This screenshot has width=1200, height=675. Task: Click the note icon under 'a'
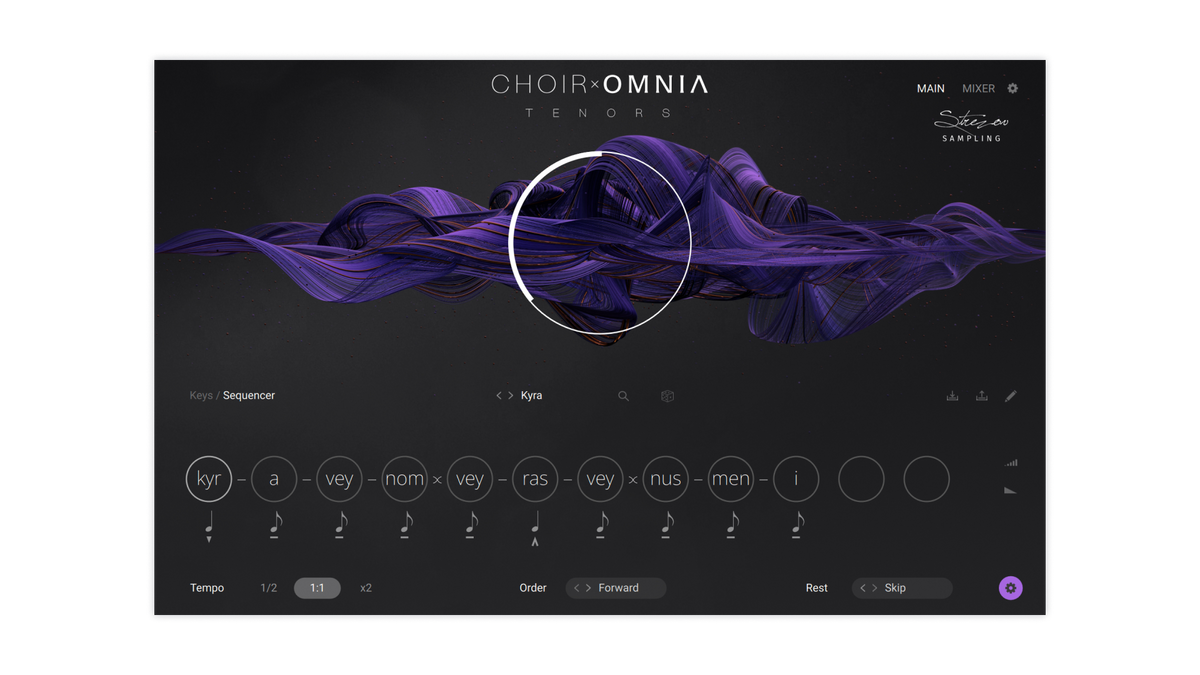275,524
